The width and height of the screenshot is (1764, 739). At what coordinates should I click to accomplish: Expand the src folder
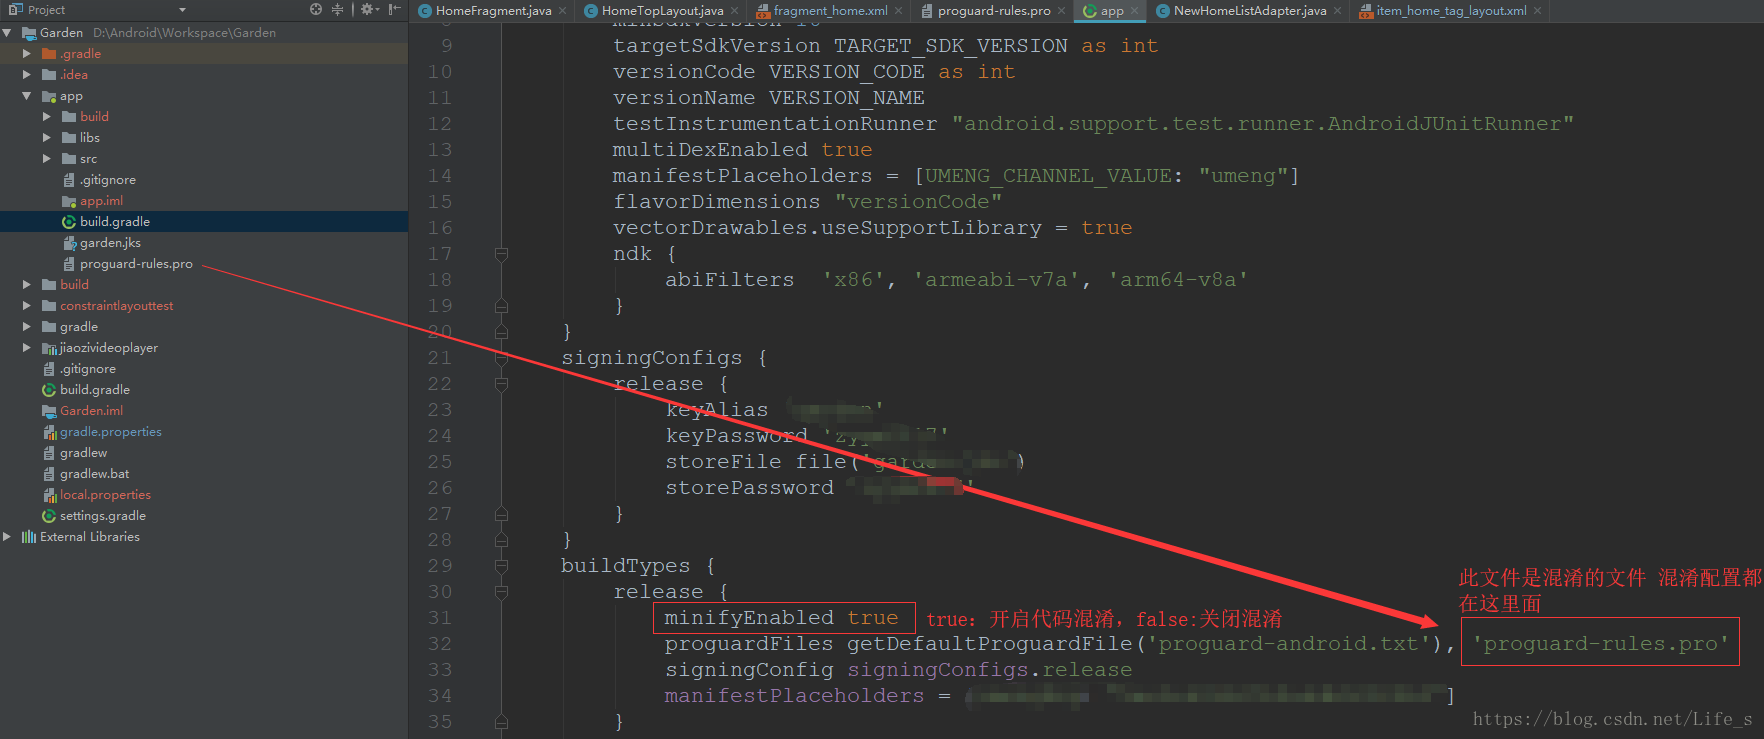click(x=47, y=159)
